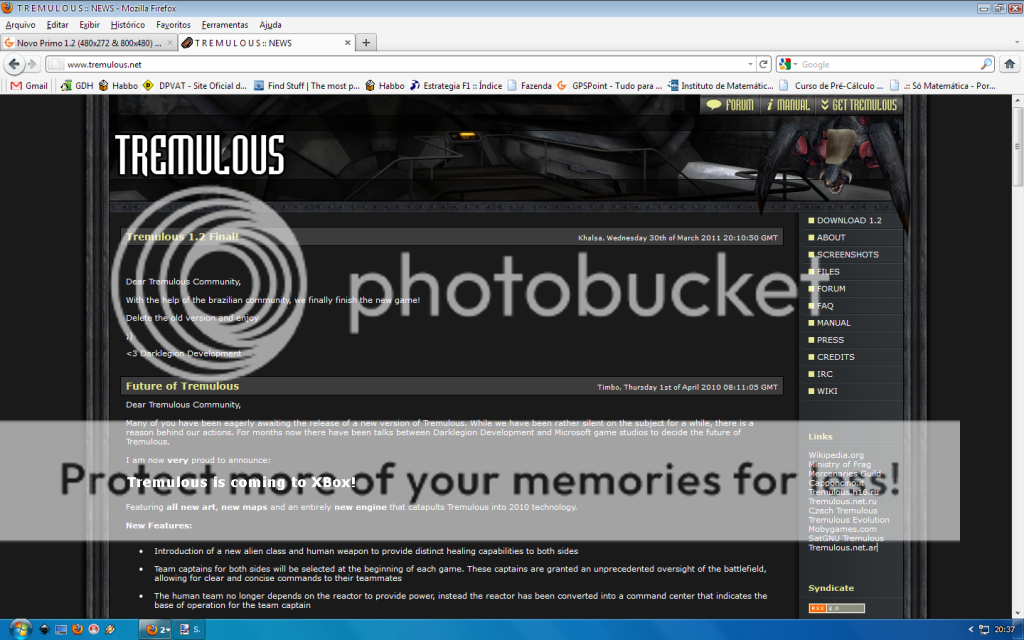Open the list all tabs dropdown
This screenshot has width=1024, height=640.
pos(1017,42)
